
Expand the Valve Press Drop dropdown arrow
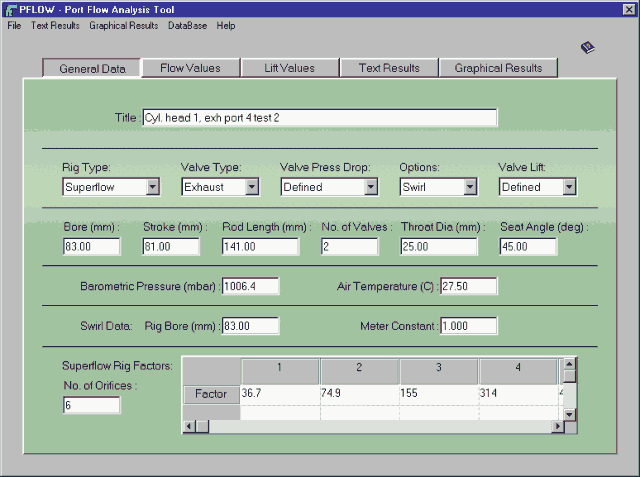pyautogui.click(x=371, y=187)
